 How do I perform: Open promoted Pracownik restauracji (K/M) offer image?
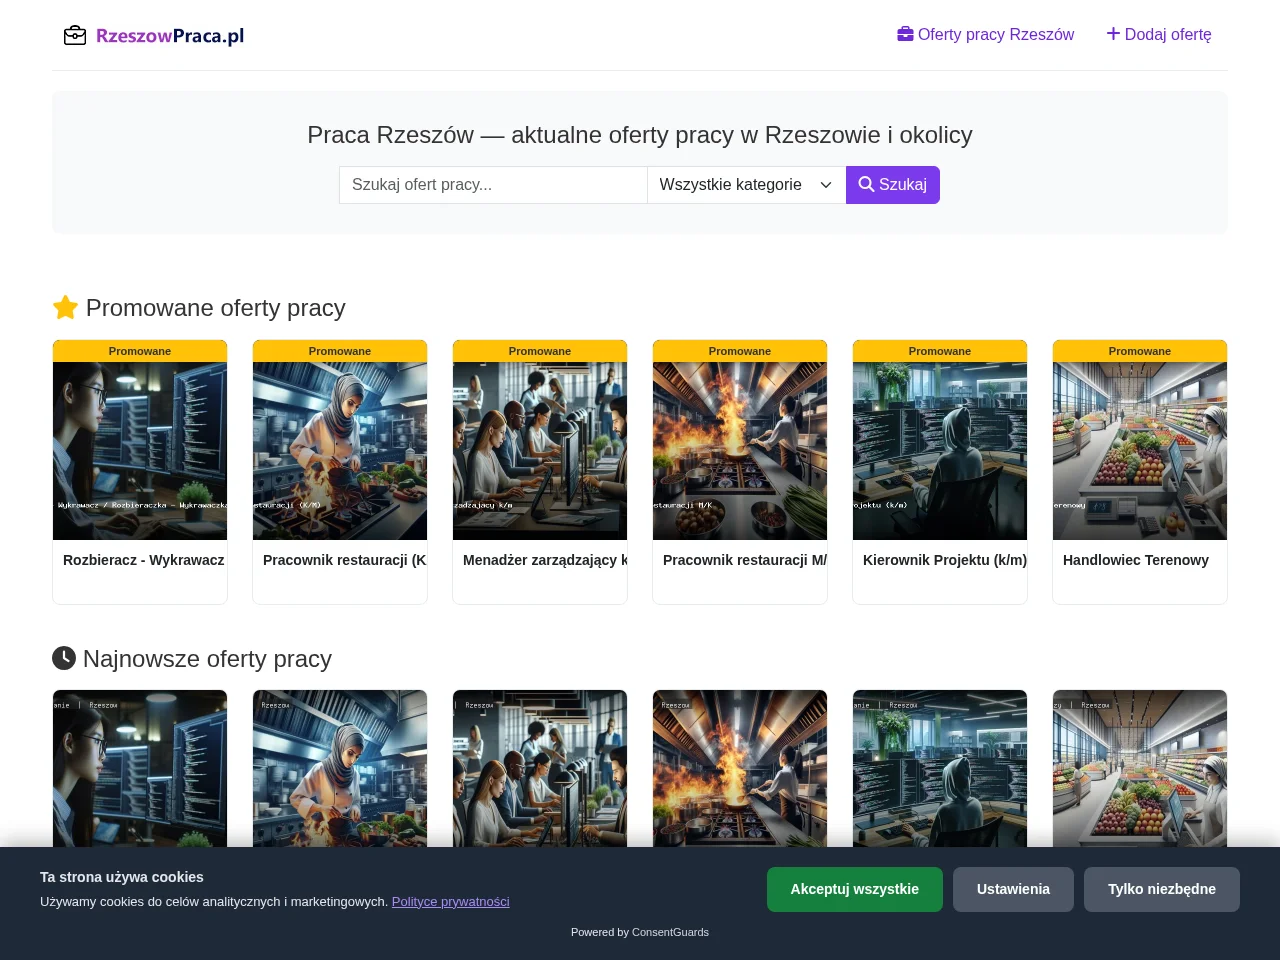pyautogui.click(x=340, y=451)
